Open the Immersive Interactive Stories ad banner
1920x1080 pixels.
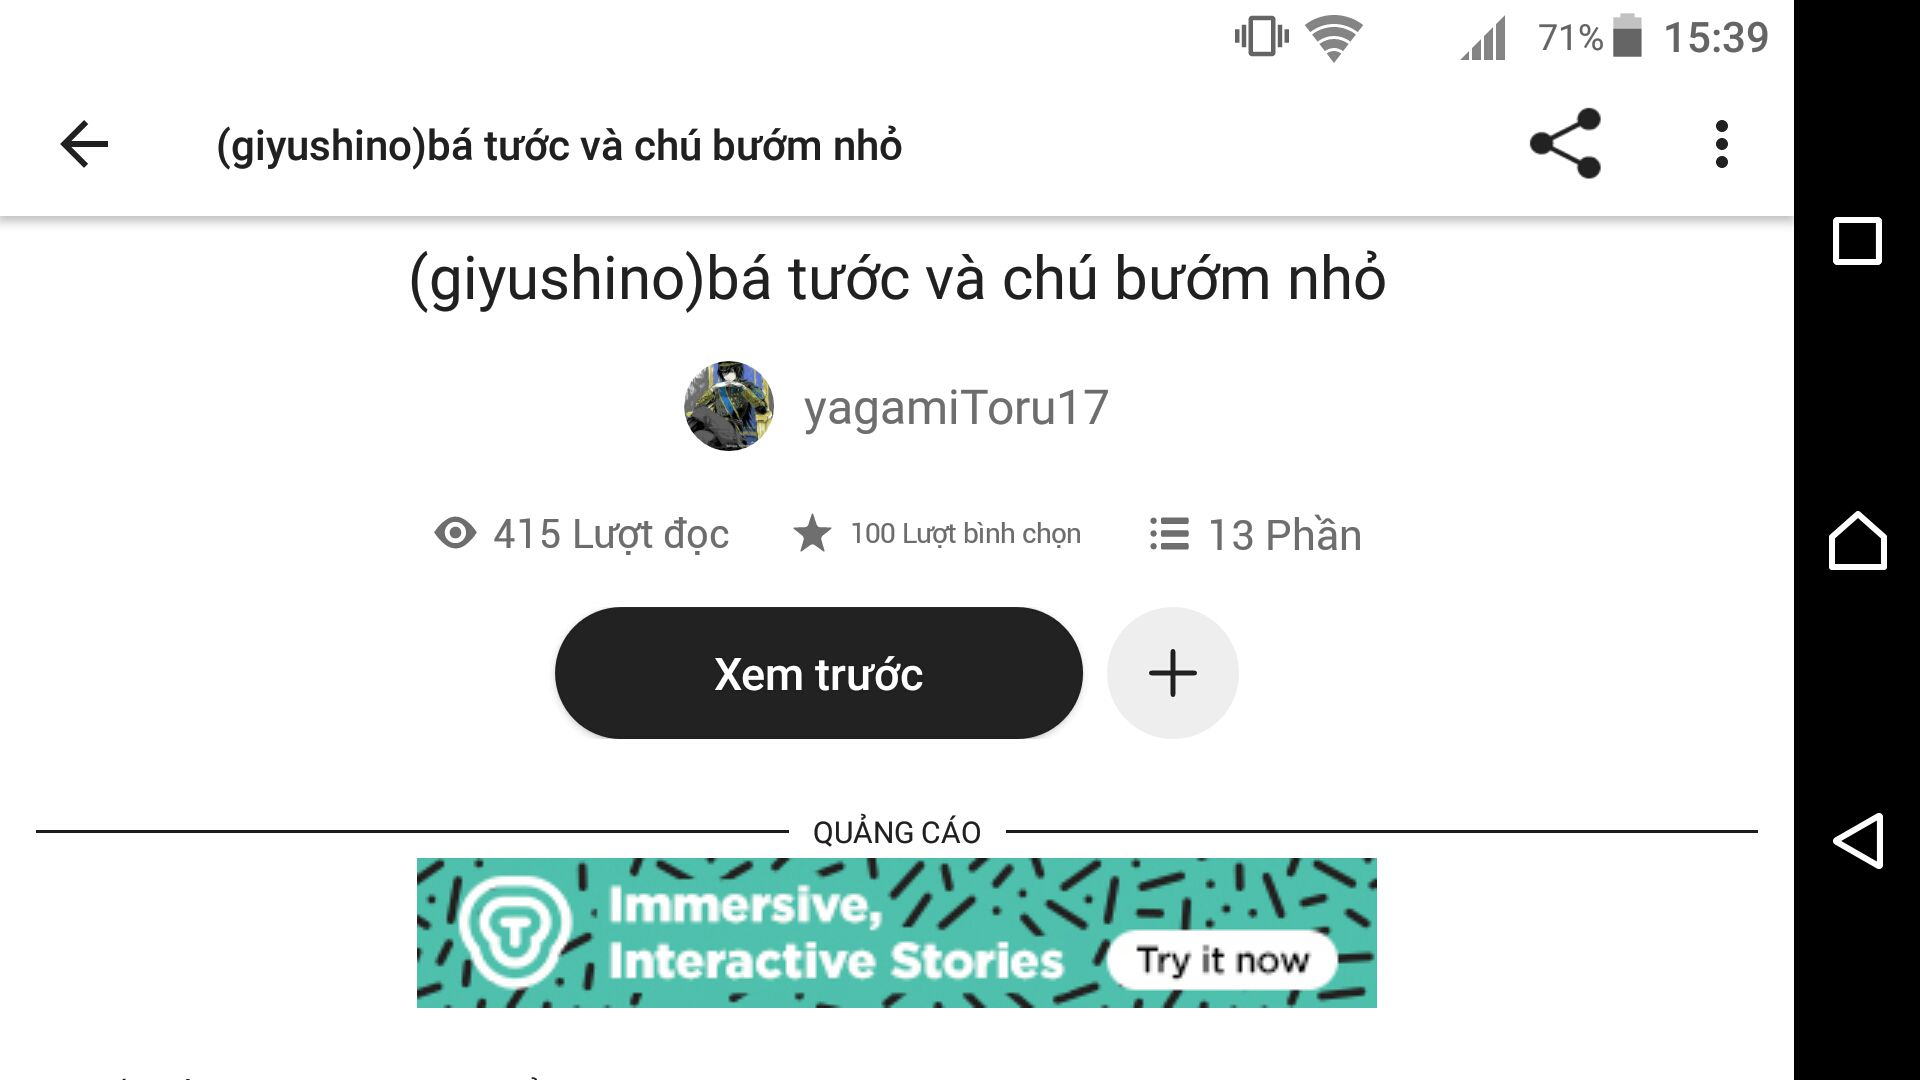point(896,933)
